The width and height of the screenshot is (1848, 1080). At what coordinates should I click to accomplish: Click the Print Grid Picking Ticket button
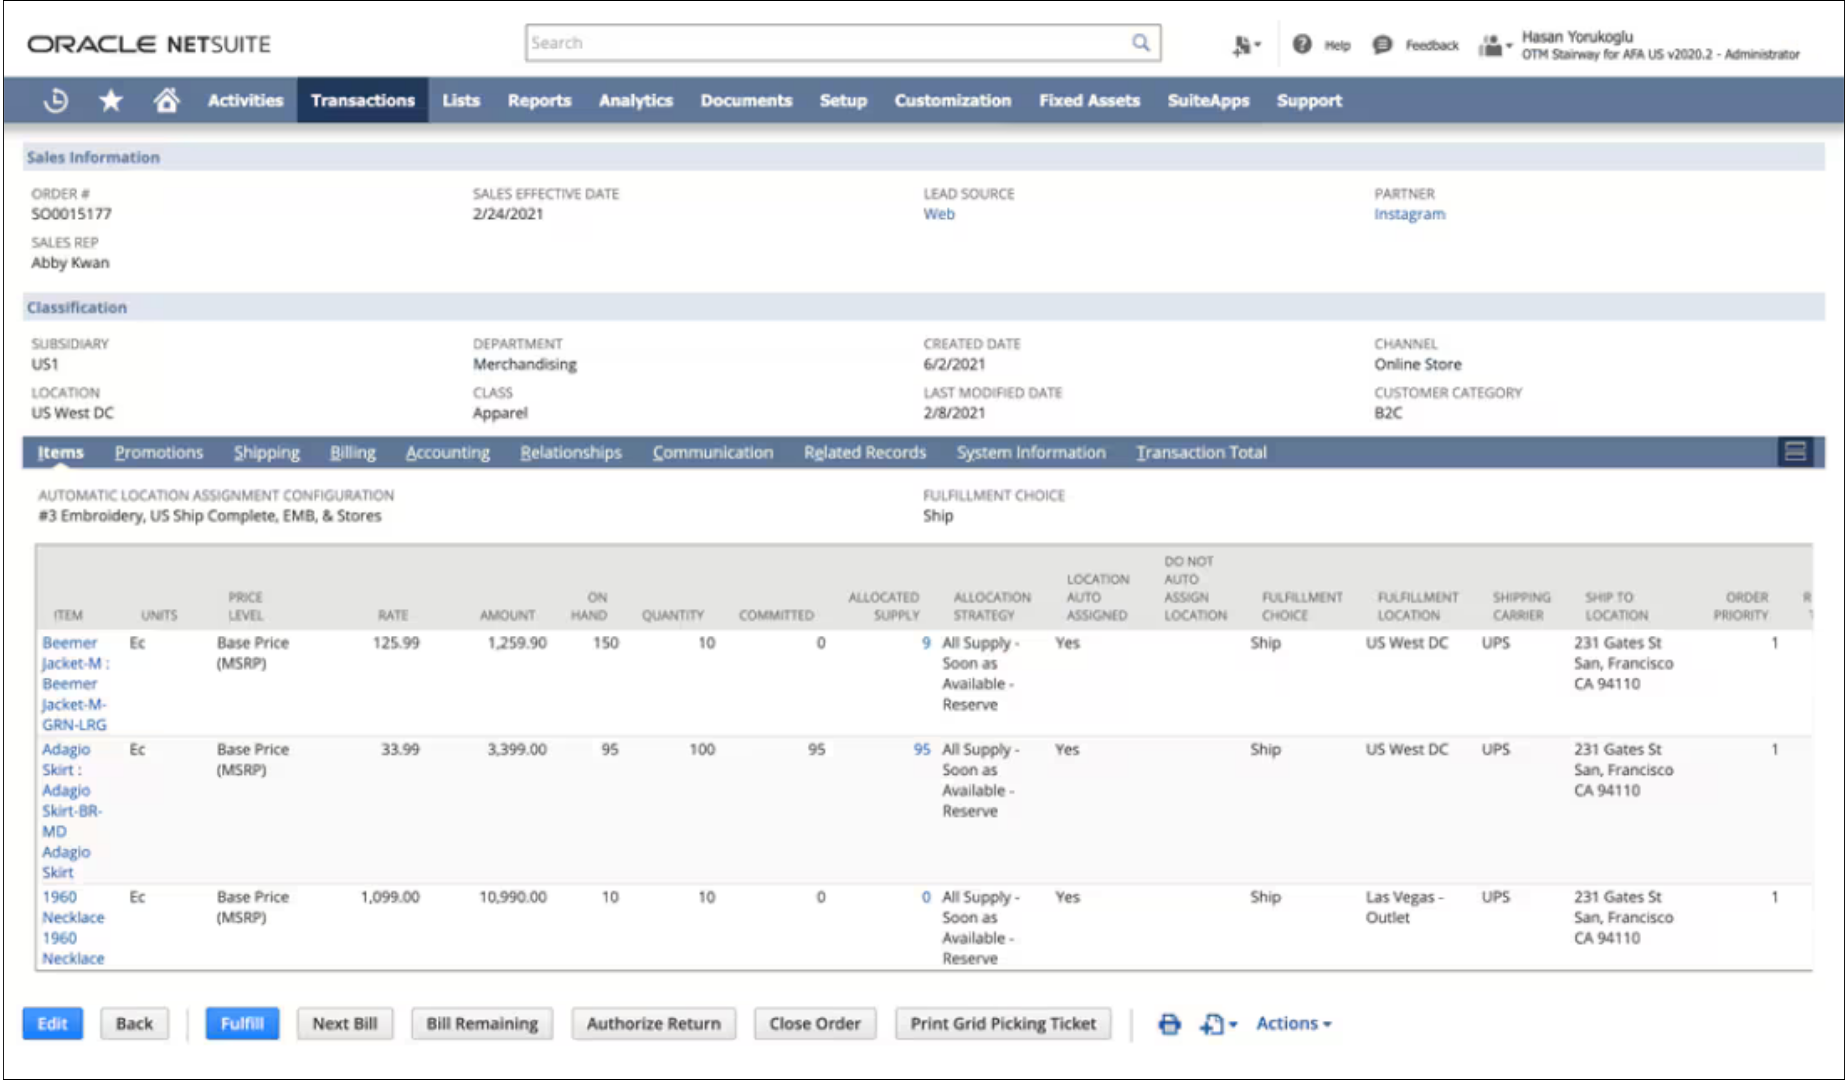point(1003,1024)
